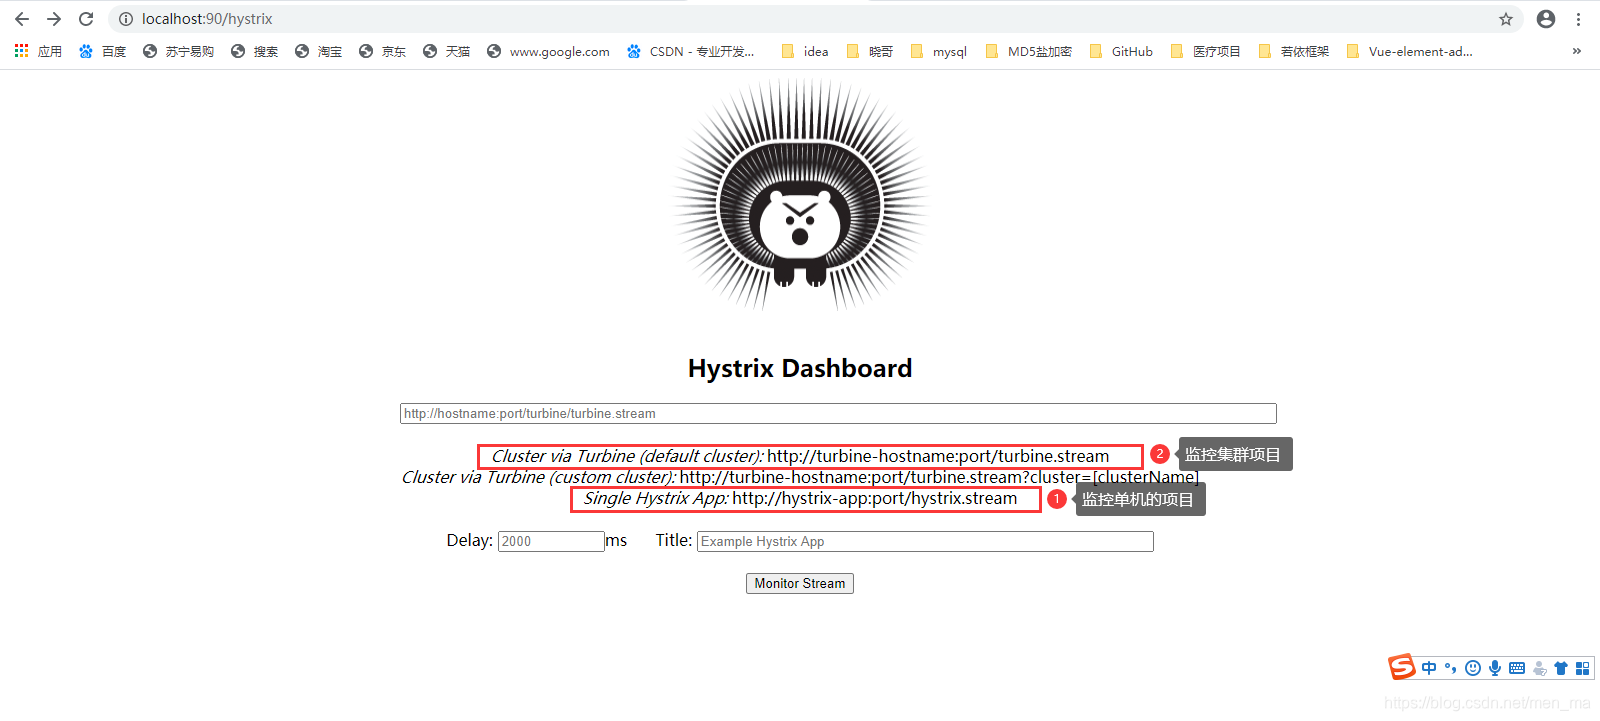Open the idea bookmark folder
The image size is (1600, 721).
805,51
